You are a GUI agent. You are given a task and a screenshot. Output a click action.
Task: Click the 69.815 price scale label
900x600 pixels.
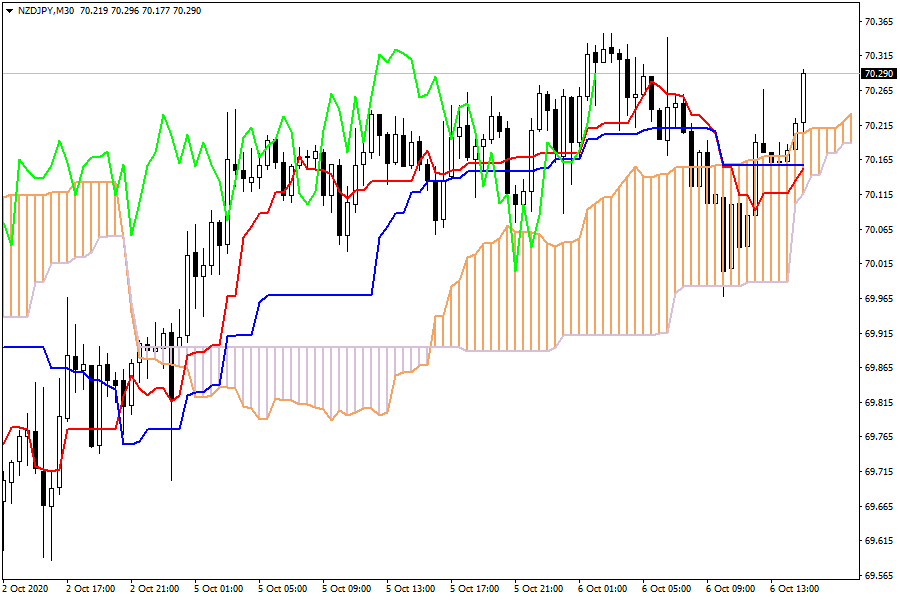click(878, 402)
